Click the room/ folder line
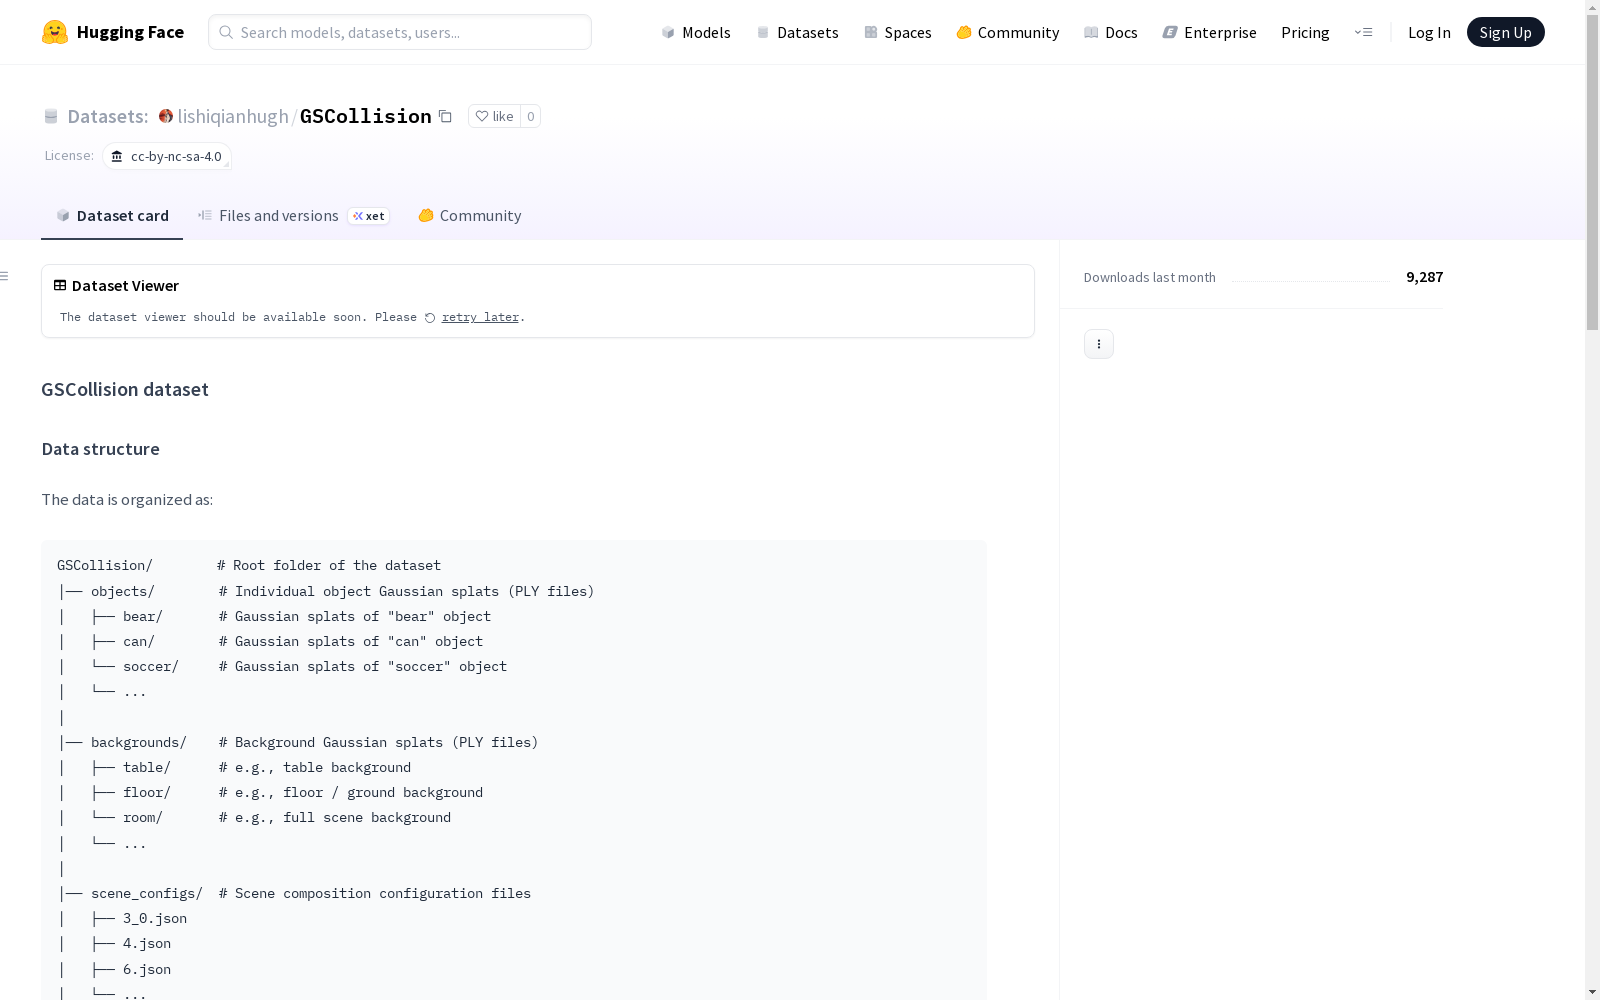 point(255,817)
